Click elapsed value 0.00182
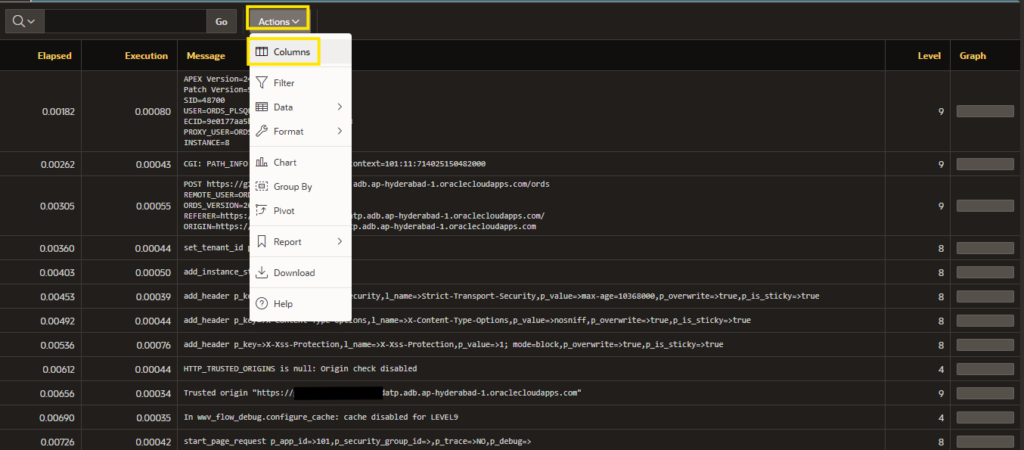Viewport: 1024px width, 450px height. (58, 112)
